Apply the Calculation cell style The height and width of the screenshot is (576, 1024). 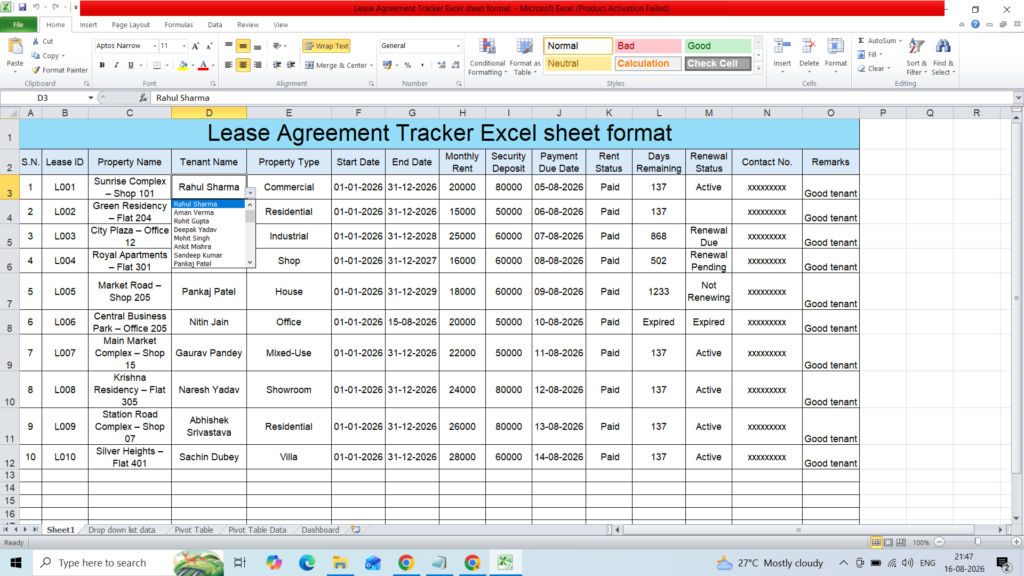(x=648, y=63)
